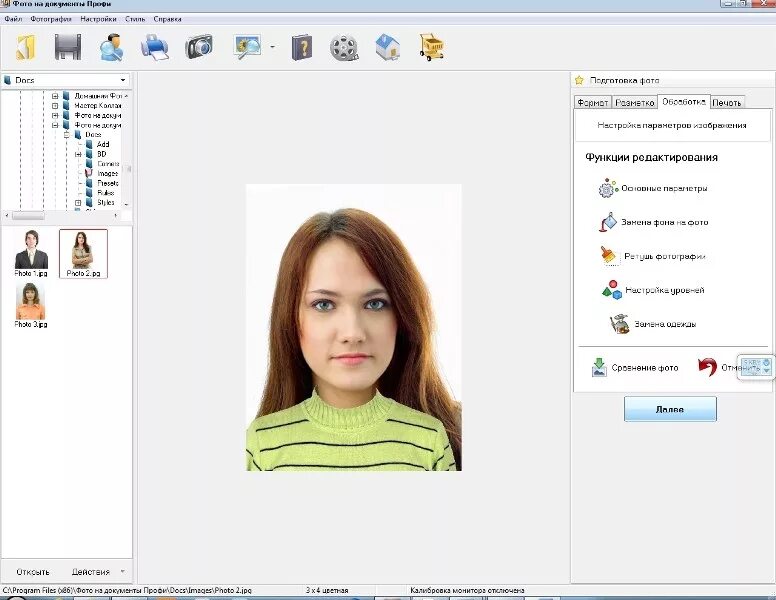
Task: Select the Photo 1.jpg thumbnail
Action: 31,253
